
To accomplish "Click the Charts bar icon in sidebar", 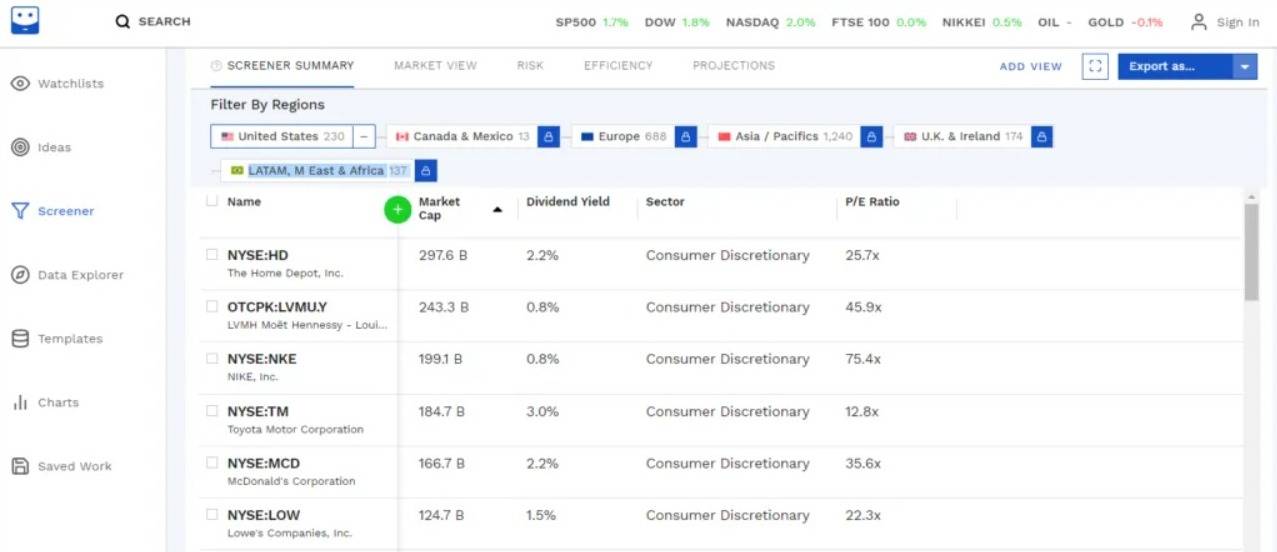I will [x=20, y=403].
